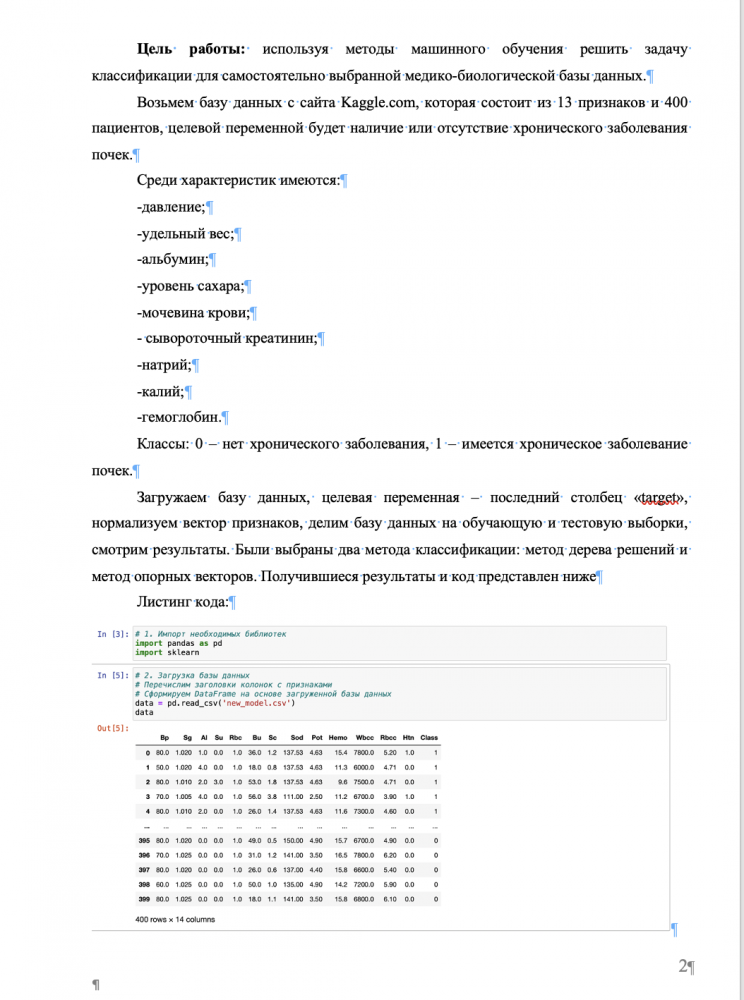Viewport: 744px width, 1000px height.
Task: Click the Wbcc value "6000.0" in row 1
Action: 364,767
